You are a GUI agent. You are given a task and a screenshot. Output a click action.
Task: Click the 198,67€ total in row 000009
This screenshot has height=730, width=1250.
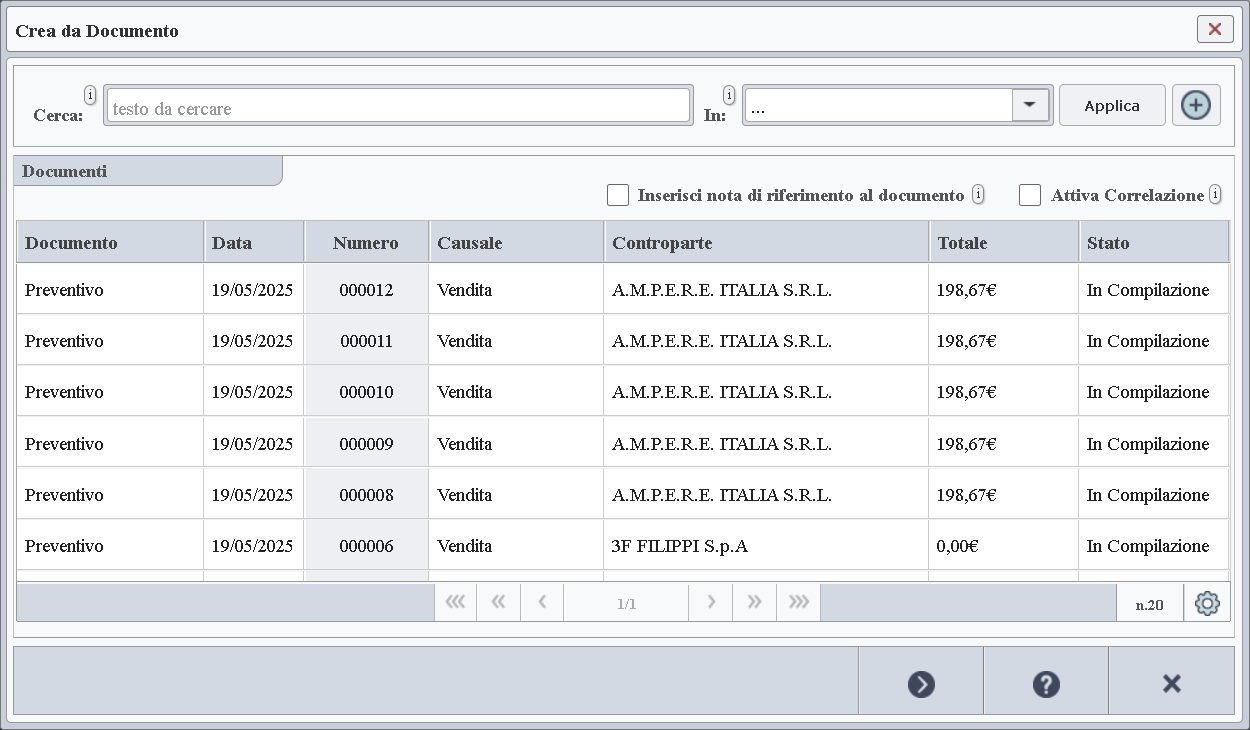(x=1003, y=444)
